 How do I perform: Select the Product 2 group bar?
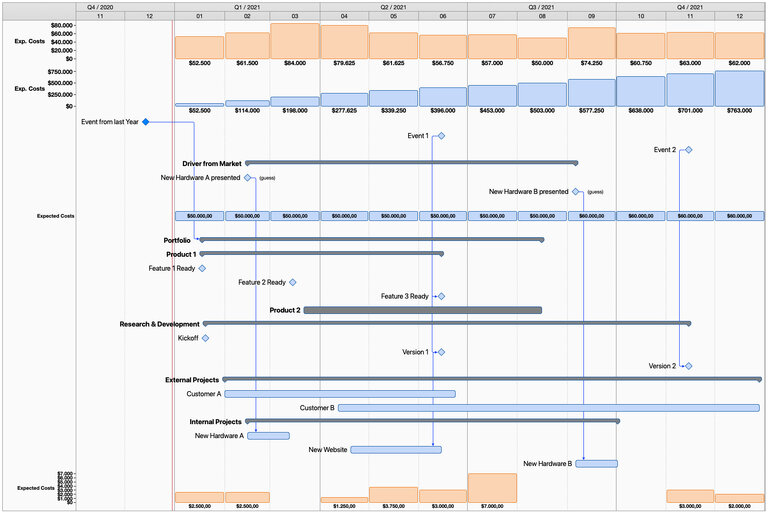pos(422,310)
